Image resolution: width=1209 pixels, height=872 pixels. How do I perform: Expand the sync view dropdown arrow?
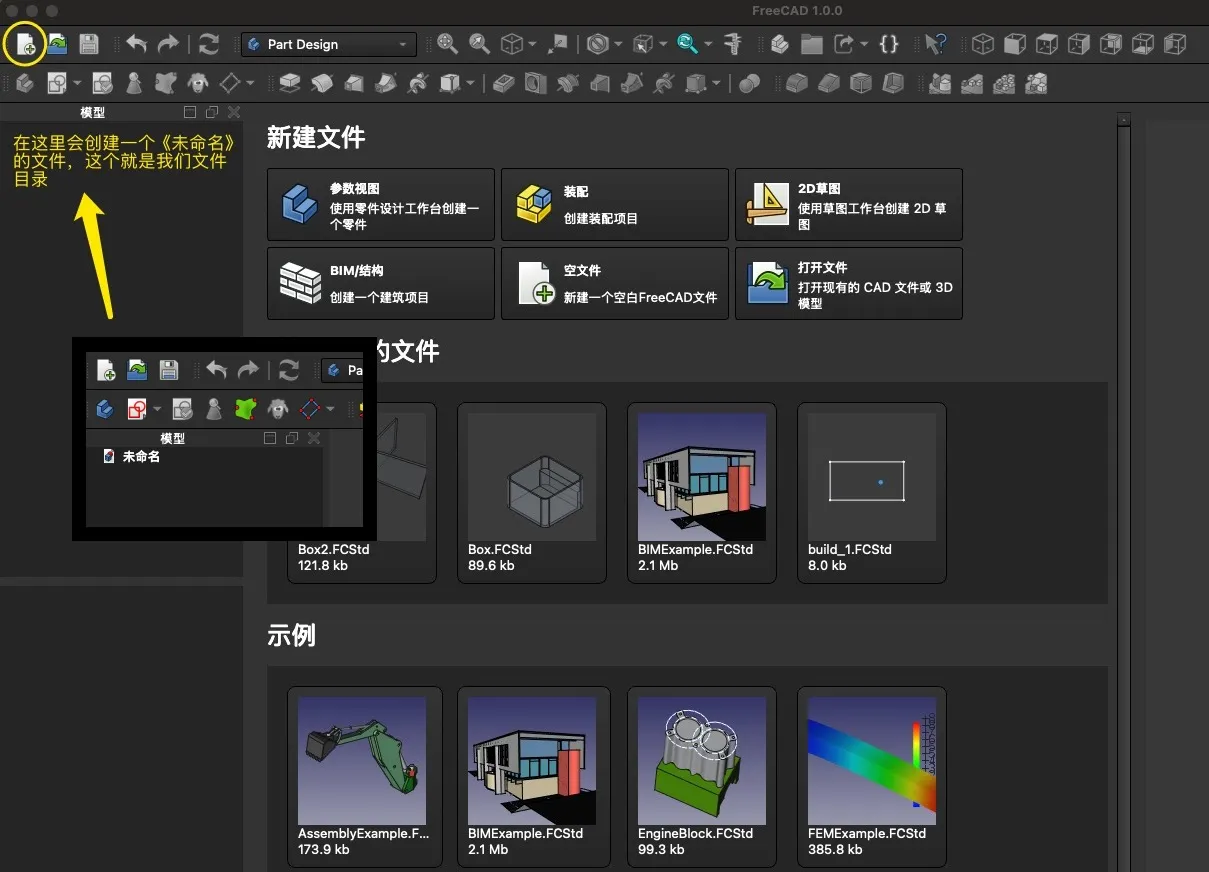click(708, 44)
